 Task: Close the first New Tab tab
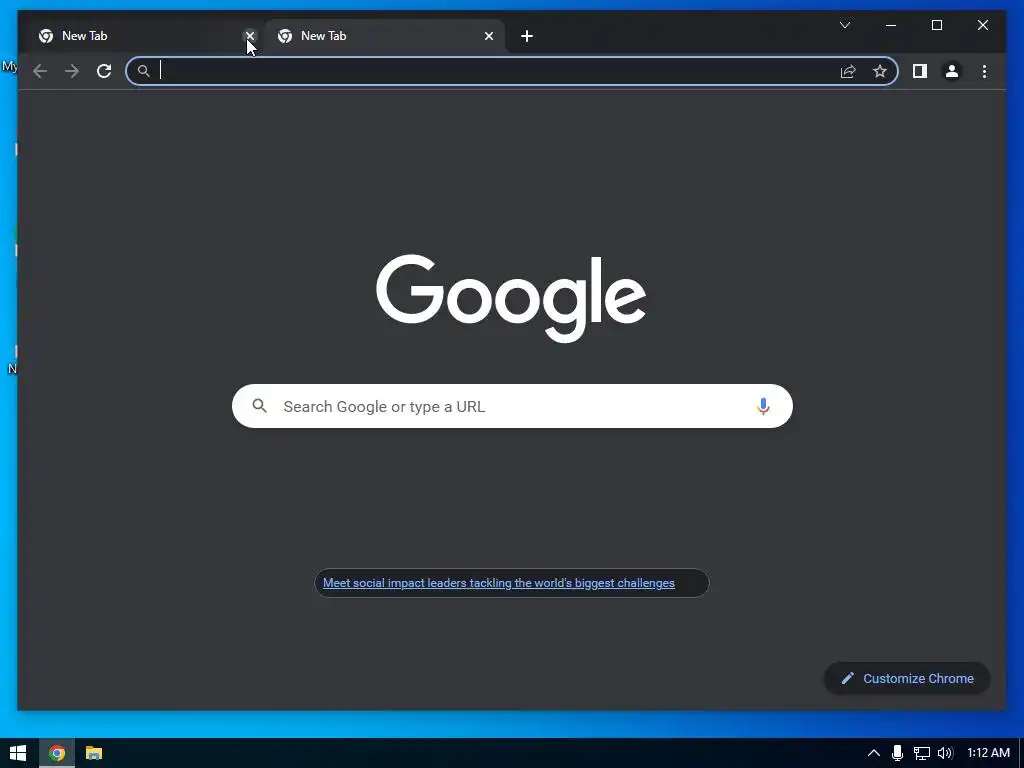(249, 36)
